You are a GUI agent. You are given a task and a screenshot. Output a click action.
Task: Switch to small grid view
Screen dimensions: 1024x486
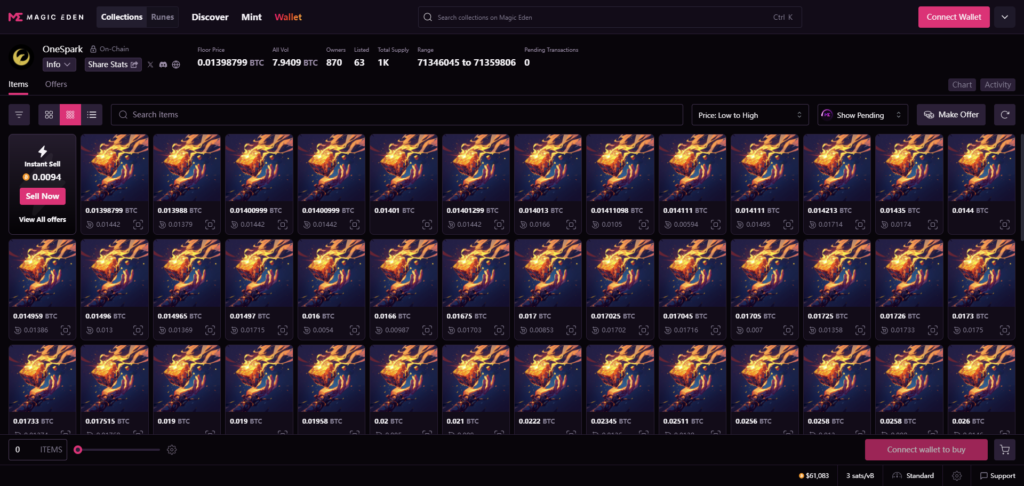point(71,115)
